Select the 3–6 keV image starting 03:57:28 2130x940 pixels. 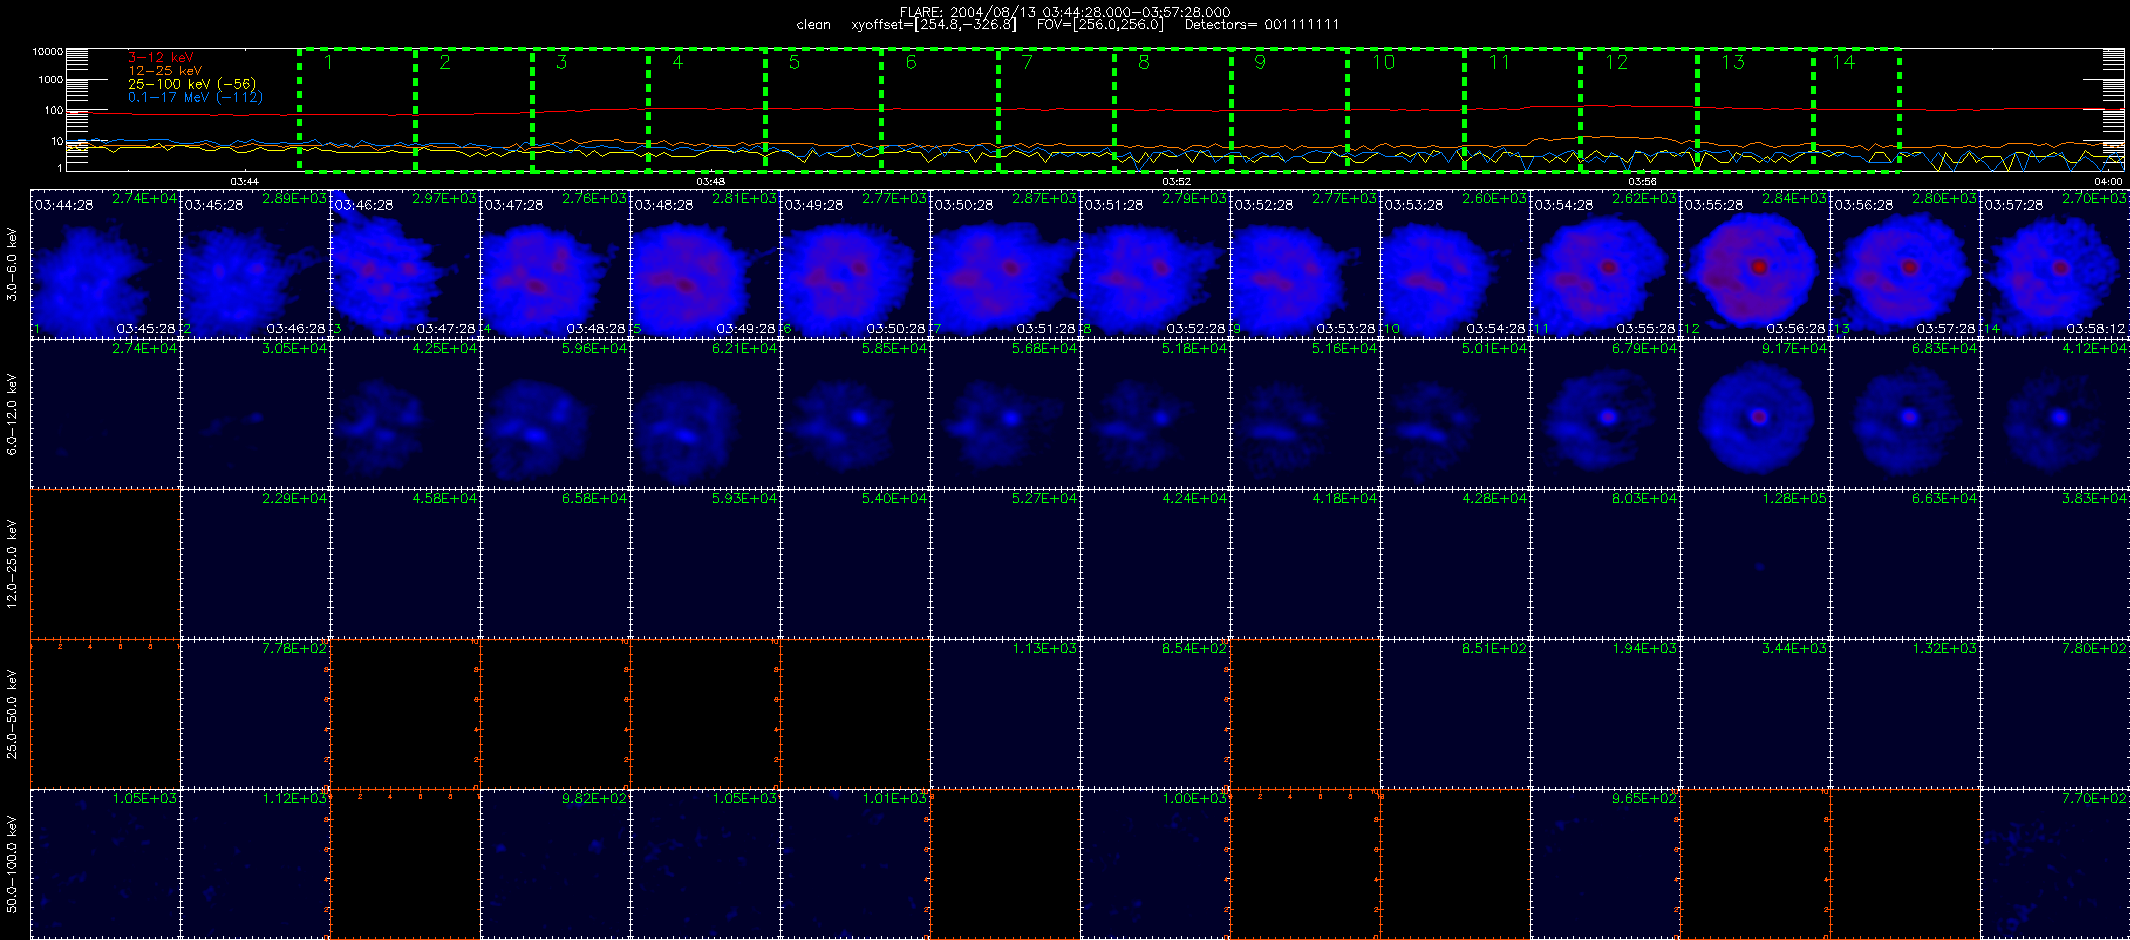click(x=2055, y=264)
